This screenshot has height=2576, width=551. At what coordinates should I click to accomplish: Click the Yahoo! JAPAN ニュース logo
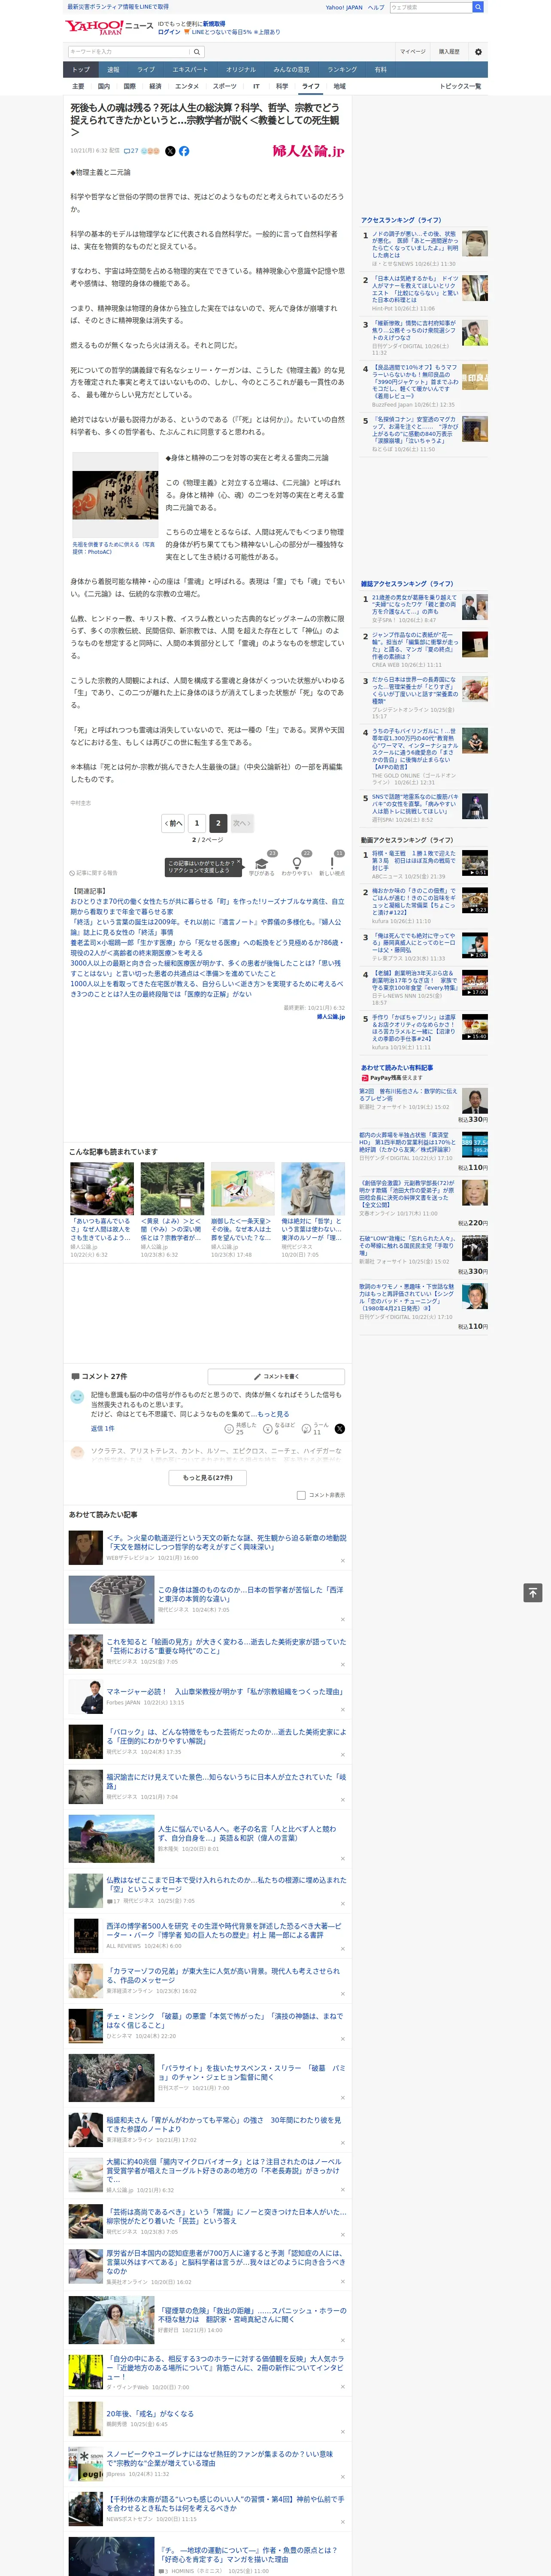pyautogui.click(x=109, y=27)
